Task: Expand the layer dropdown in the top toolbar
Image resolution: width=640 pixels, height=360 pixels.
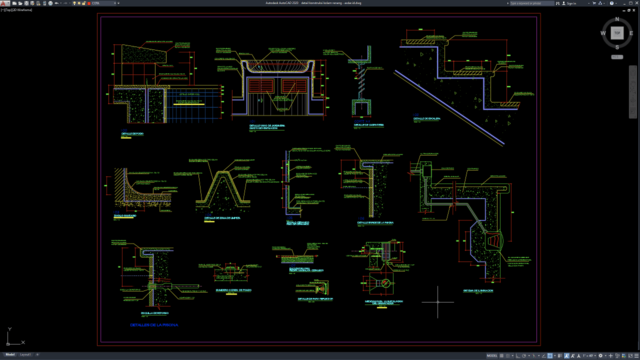Action: click(x=115, y=3)
